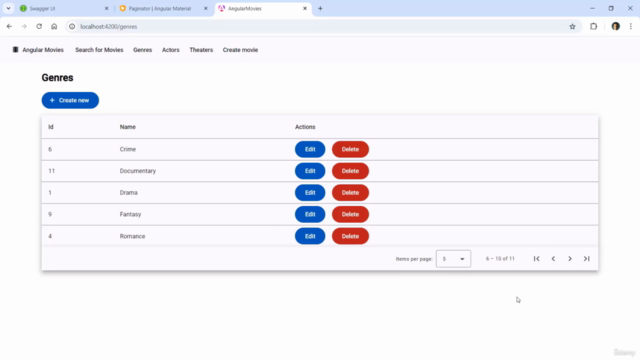
Task: Click the browser back arrow
Action: [9, 27]
